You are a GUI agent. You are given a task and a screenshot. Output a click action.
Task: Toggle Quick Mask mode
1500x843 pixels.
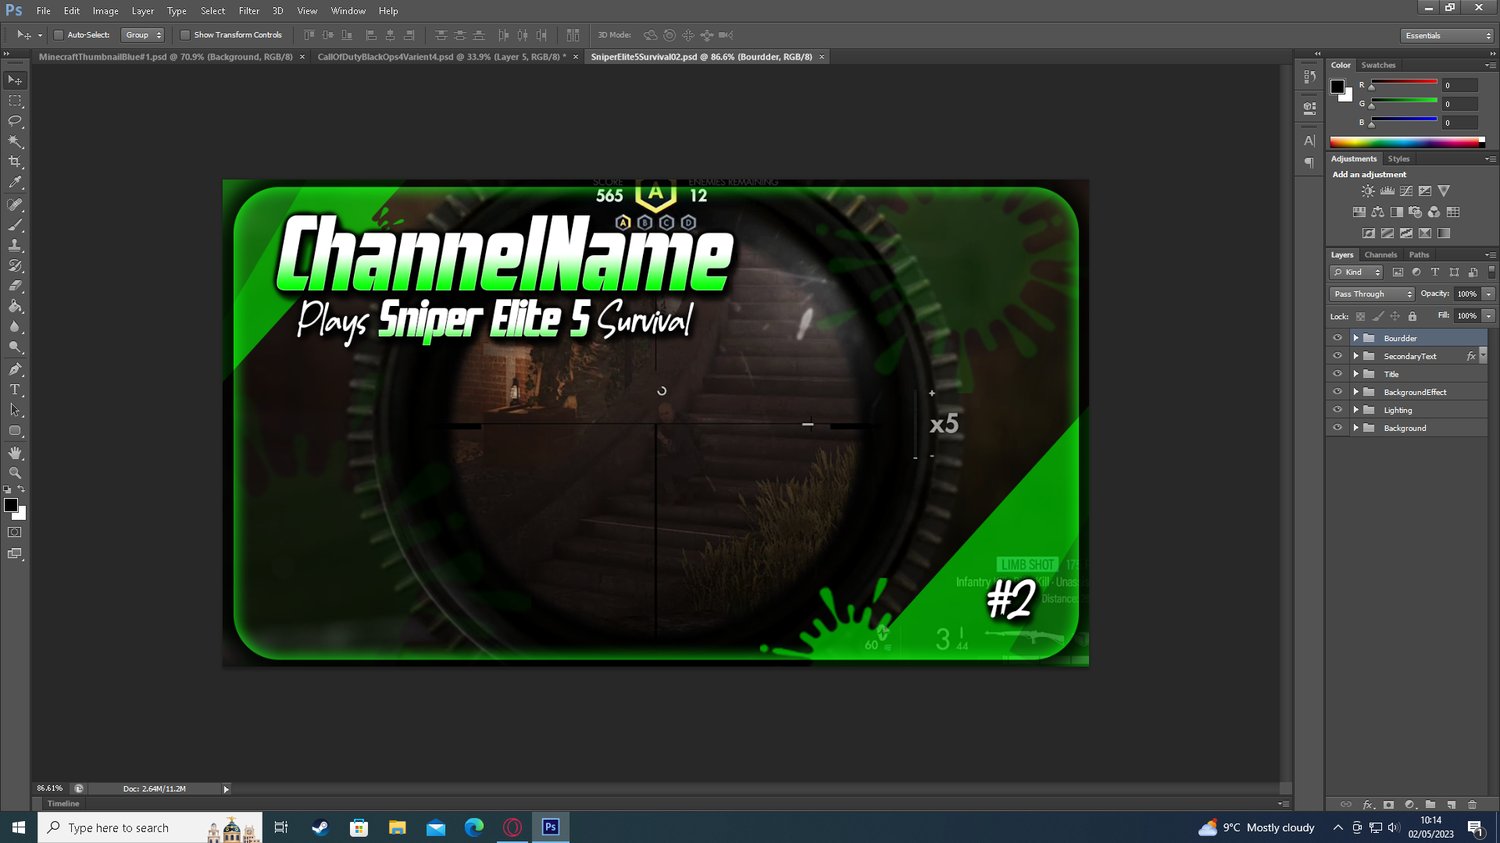pyautogui.click(x=15, y=533)
